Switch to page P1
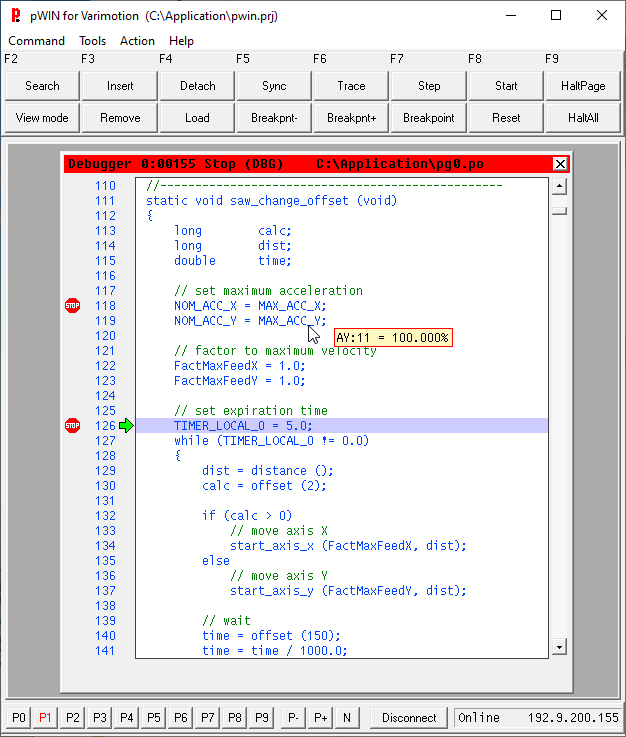 coord(46,718)
